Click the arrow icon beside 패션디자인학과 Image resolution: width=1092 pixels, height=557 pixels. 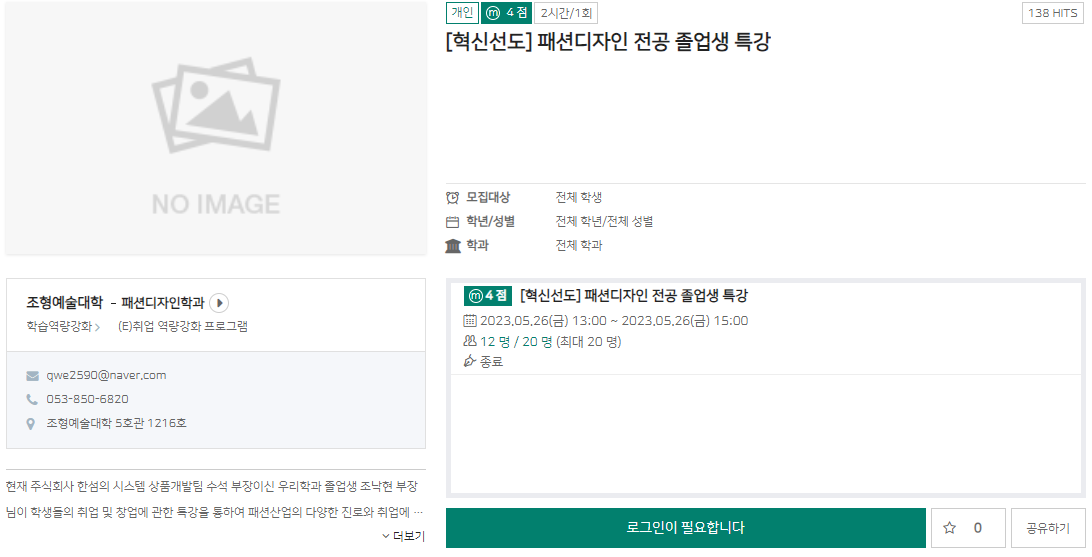point(220,303)
